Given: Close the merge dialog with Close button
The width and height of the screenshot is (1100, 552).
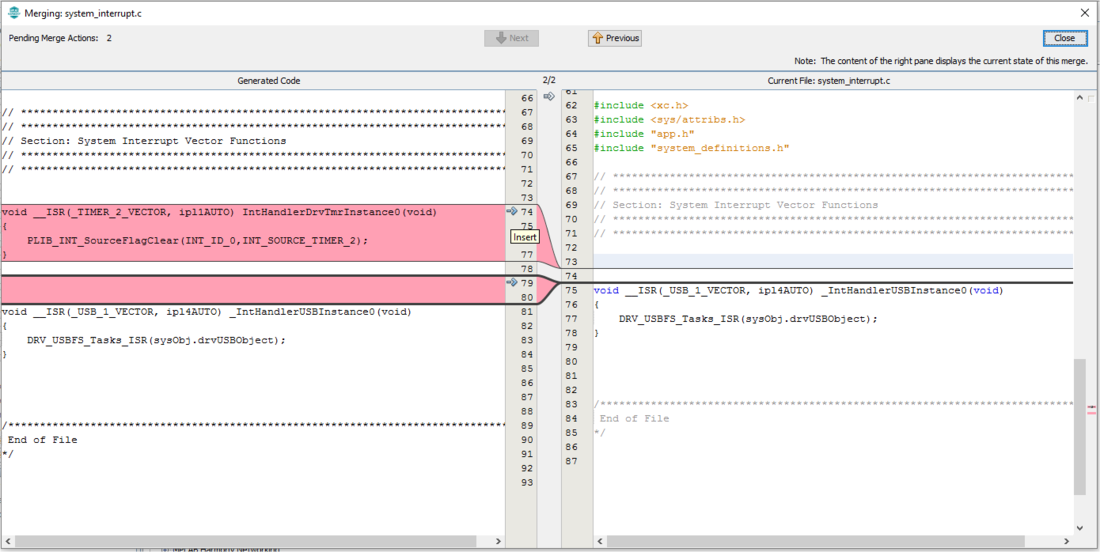Looking at the screenshot, I should [1064, 38].
